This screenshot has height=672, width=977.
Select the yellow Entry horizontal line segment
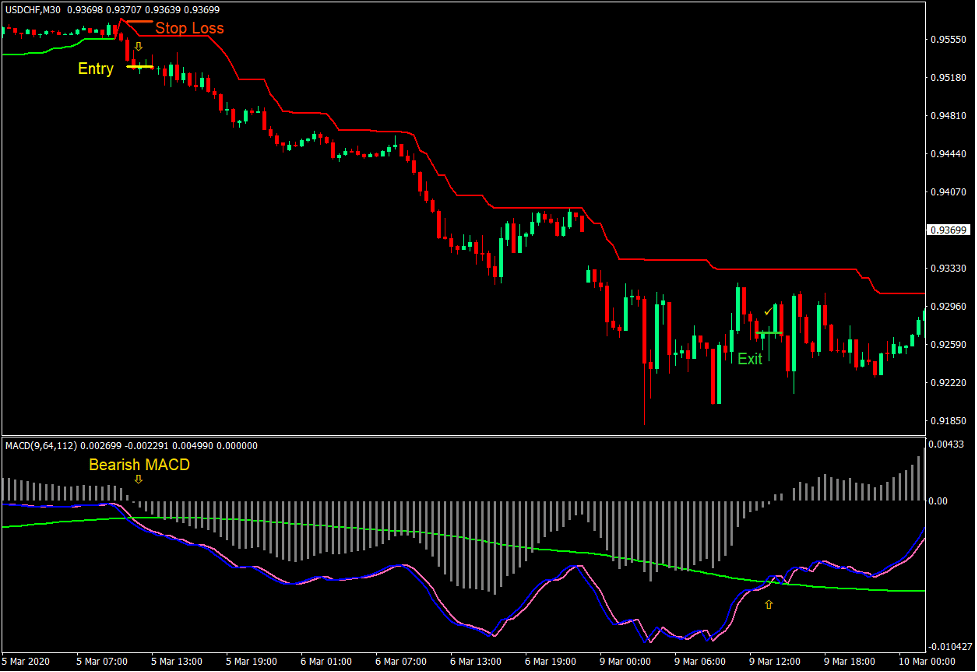pyautogui.click(x=138, y=68)
